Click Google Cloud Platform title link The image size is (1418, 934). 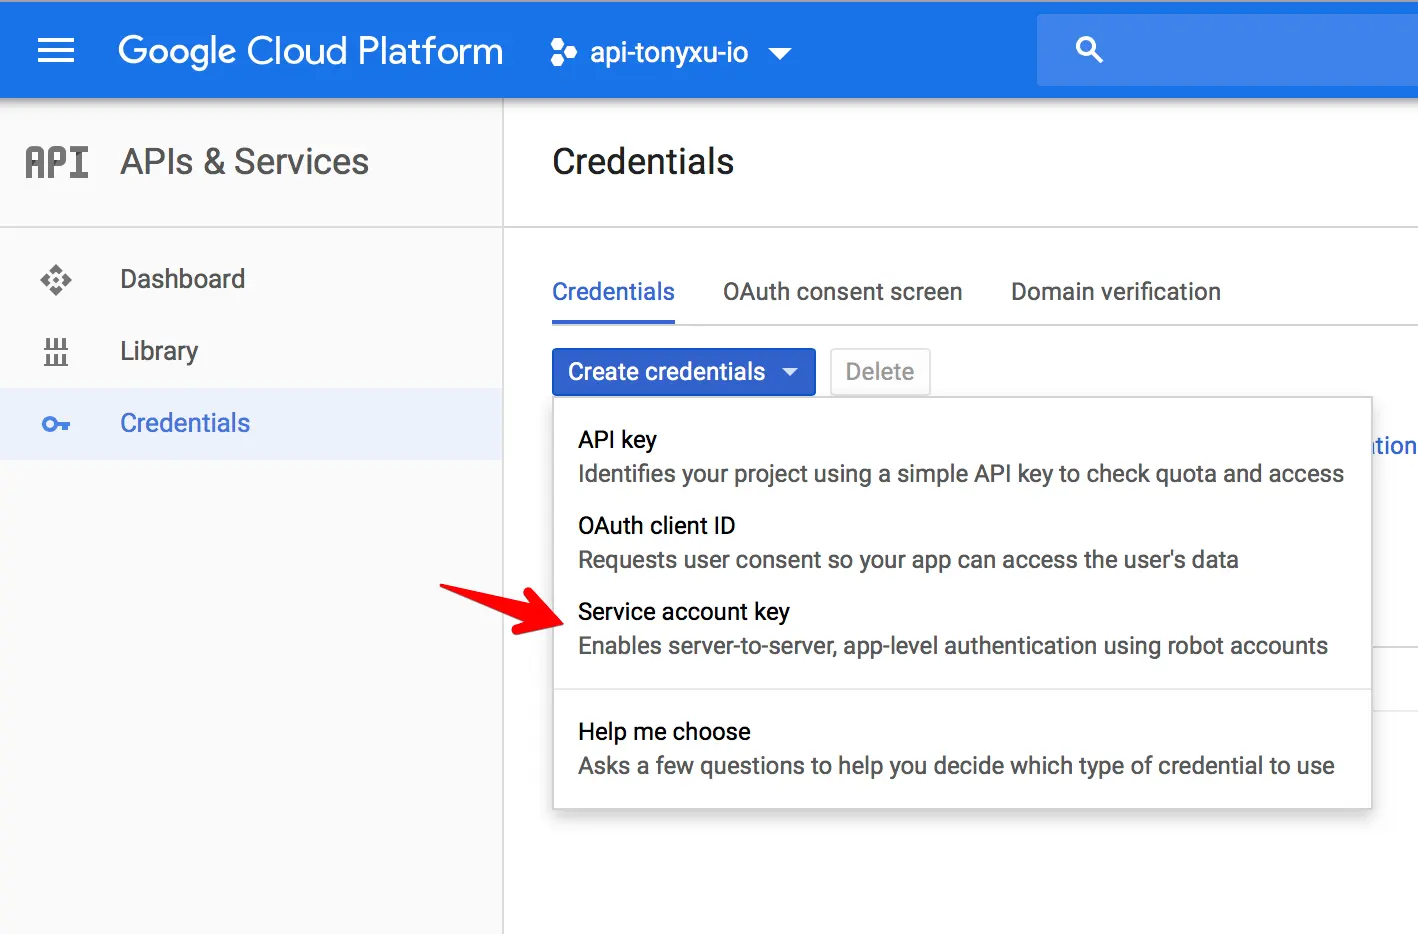point(310,51)
